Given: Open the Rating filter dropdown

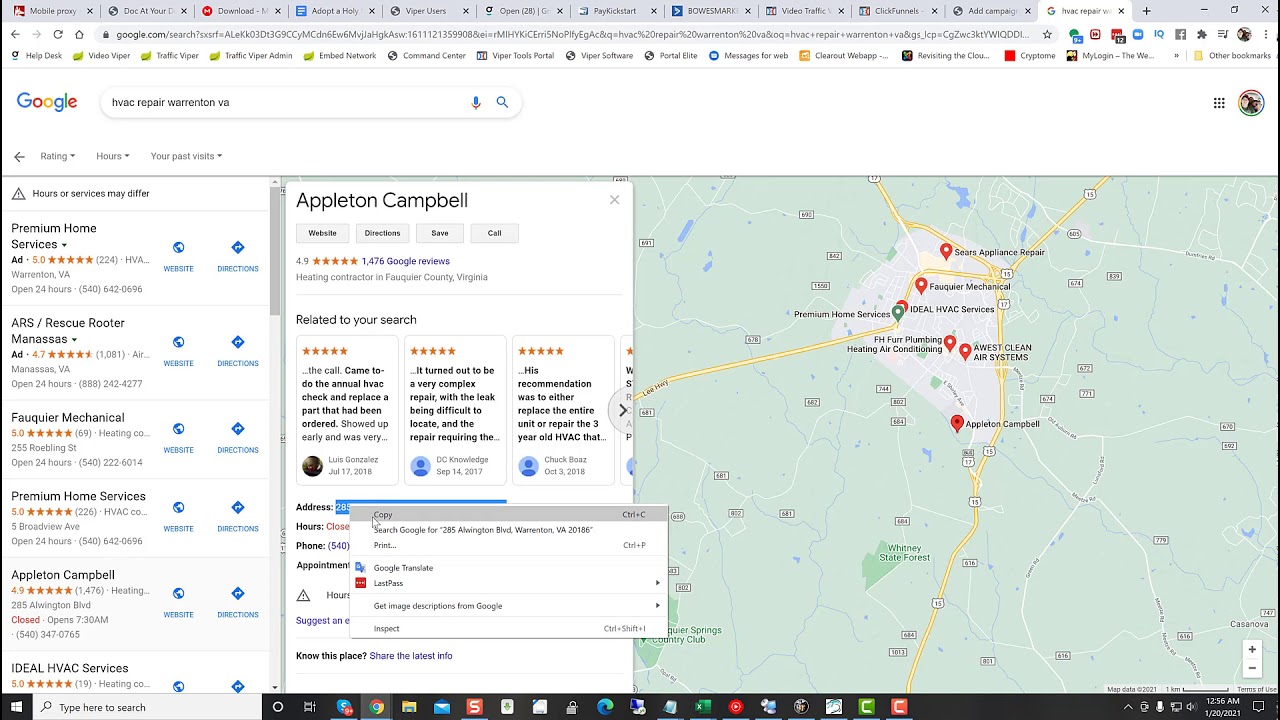Looking at the screenshot, I should (x=57, y=156).
